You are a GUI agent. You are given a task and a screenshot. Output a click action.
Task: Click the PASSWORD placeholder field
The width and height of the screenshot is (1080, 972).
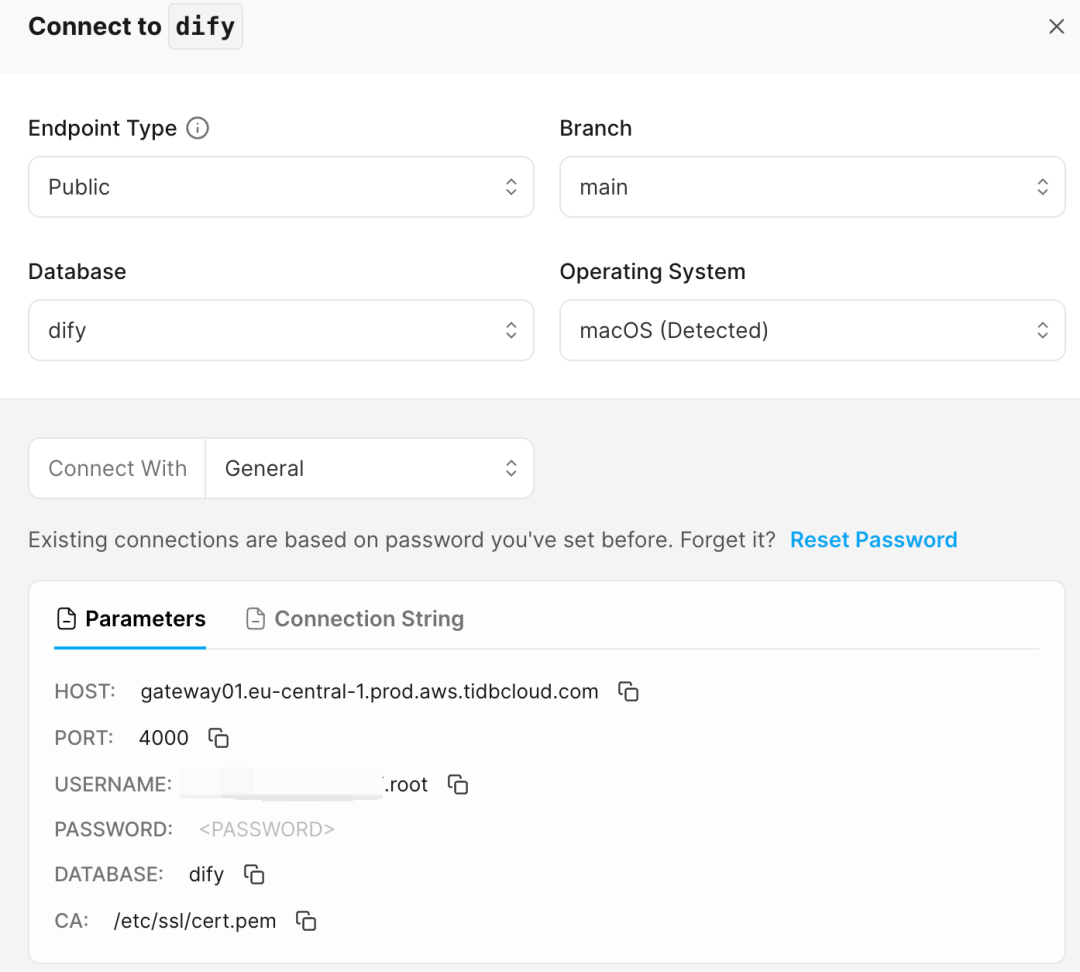click(x=266, y=828)
